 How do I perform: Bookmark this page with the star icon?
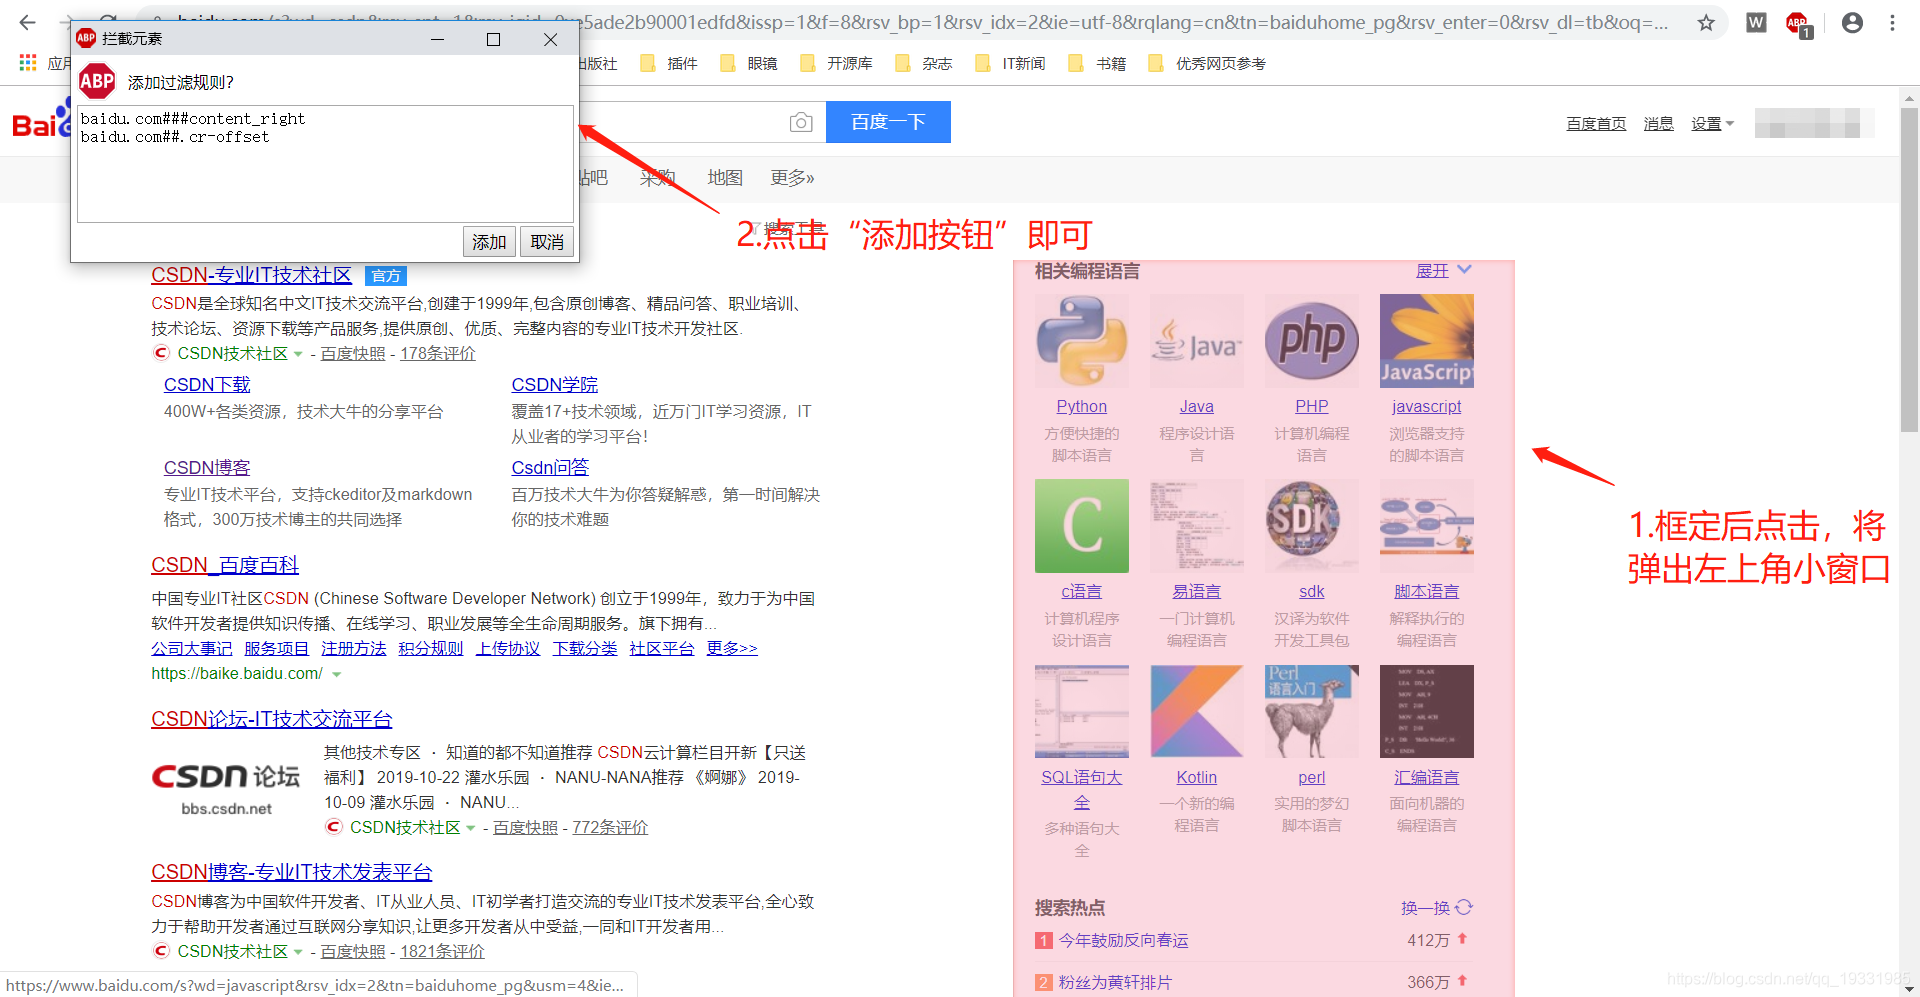1706,22
